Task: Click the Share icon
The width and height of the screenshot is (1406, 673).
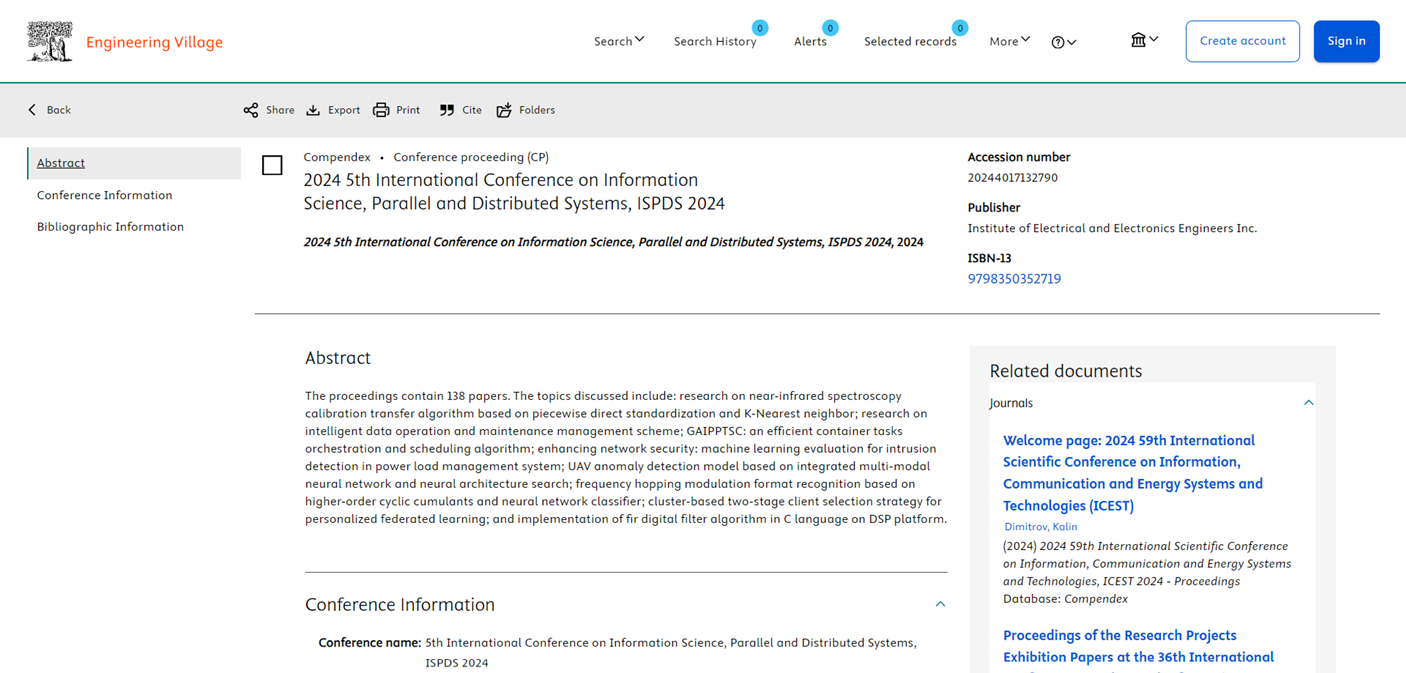Action: (251, 110)
